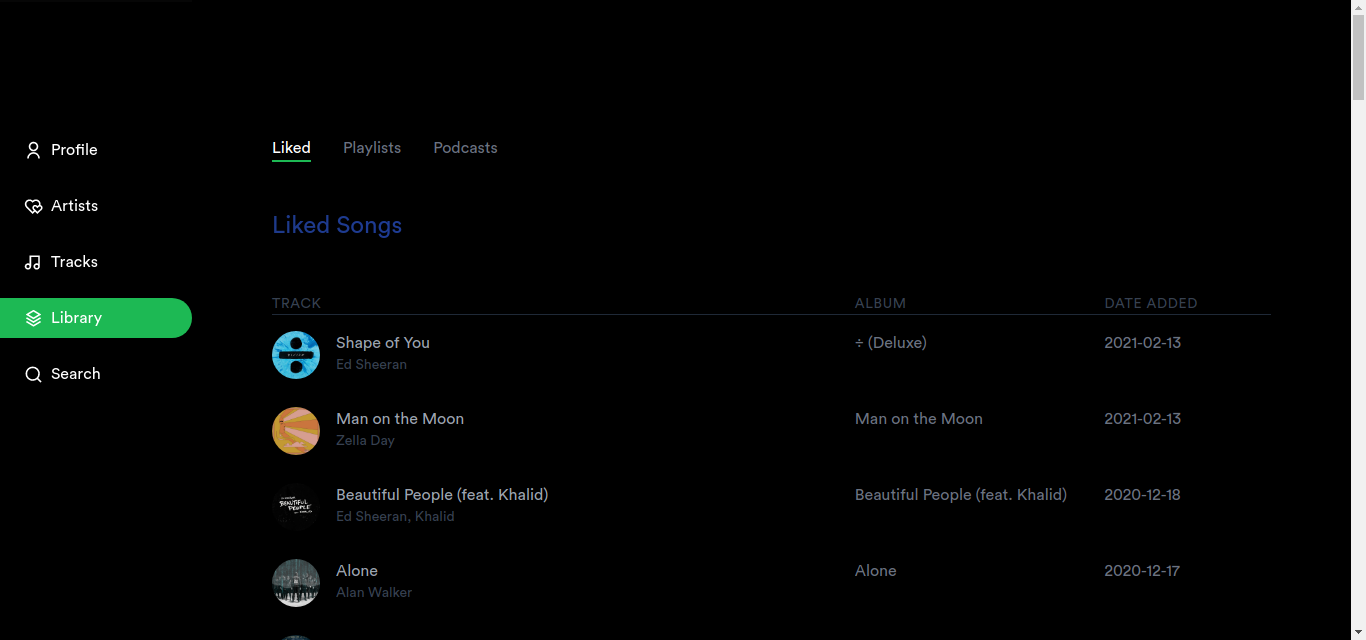Open the Profile person icon
The width and height of the screenshot is (1366, 640).
click(33, 150)
